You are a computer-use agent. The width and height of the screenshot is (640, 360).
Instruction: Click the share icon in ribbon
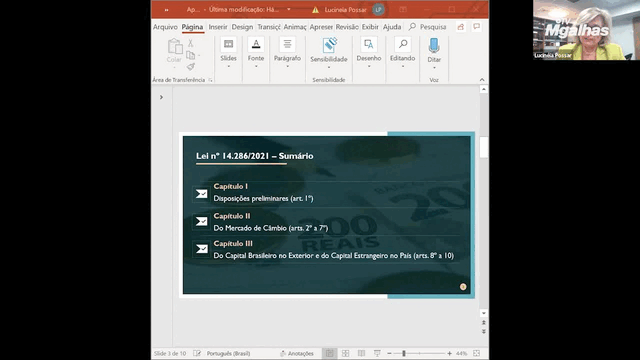(x=460, y=27)
